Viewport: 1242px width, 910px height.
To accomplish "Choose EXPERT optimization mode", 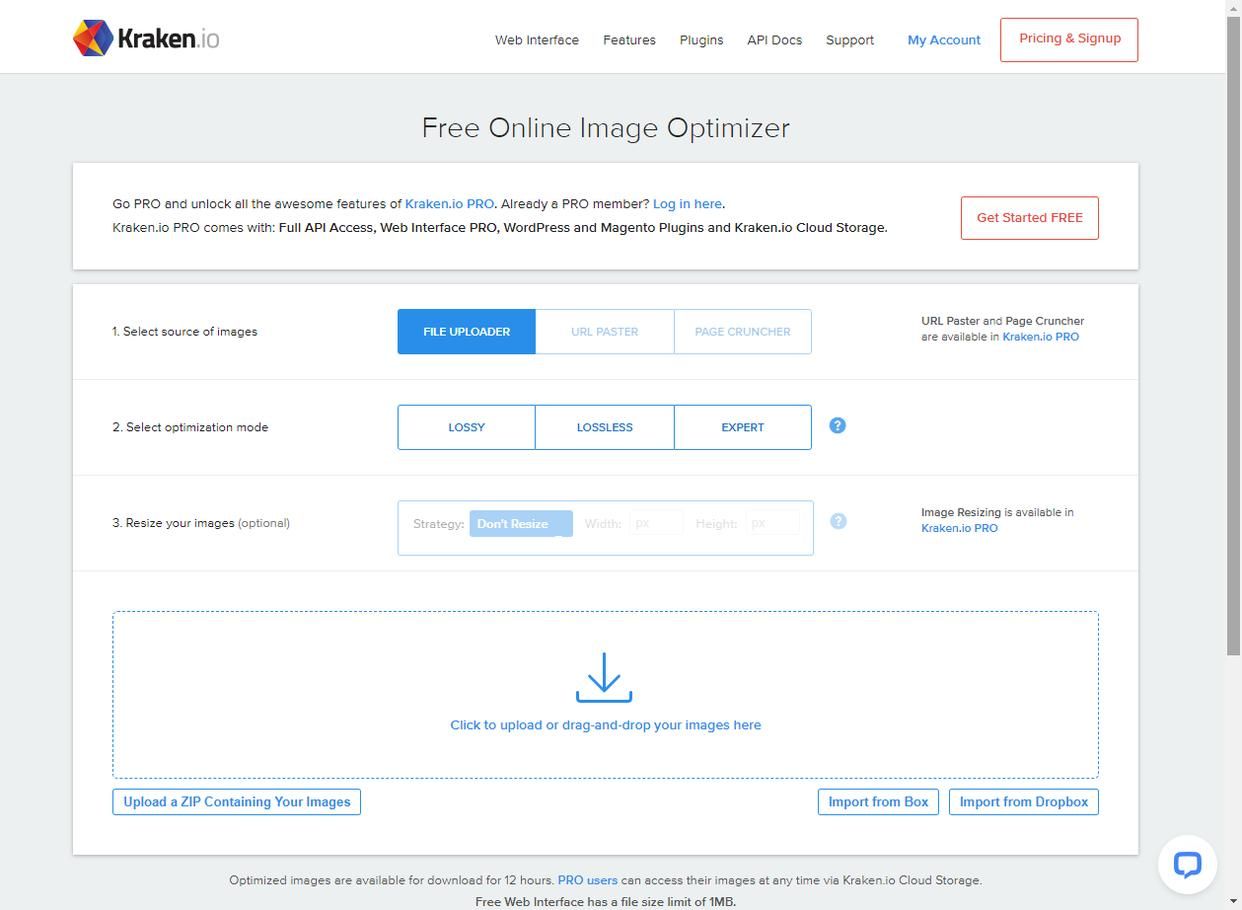I will 743,427.
